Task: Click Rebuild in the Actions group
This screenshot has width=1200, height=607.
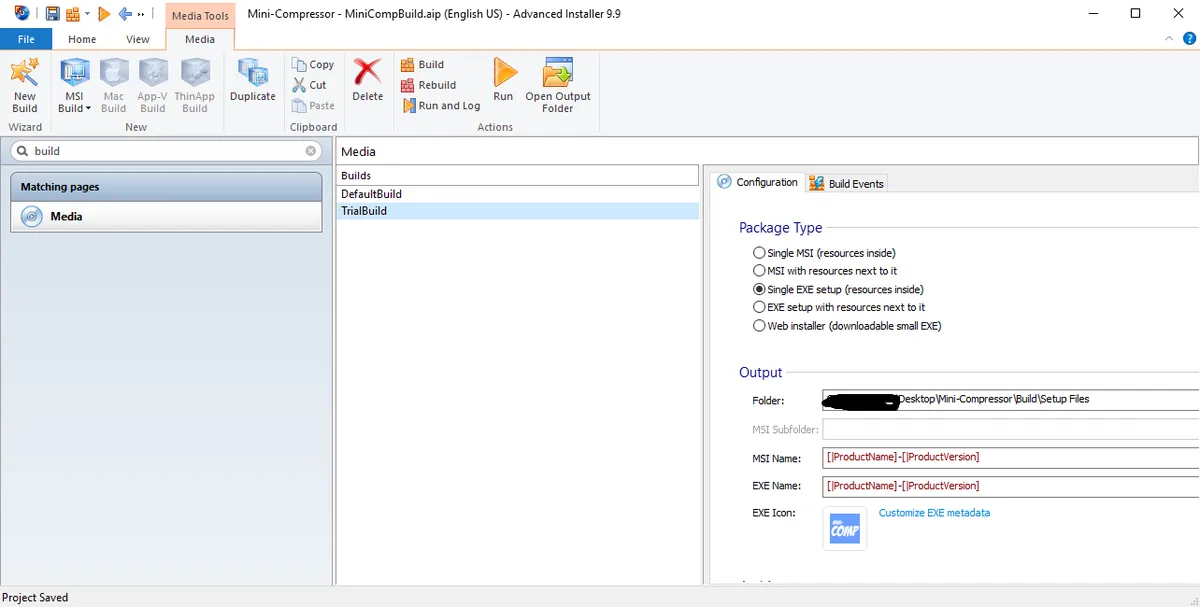Action: (x=428, y=85)
